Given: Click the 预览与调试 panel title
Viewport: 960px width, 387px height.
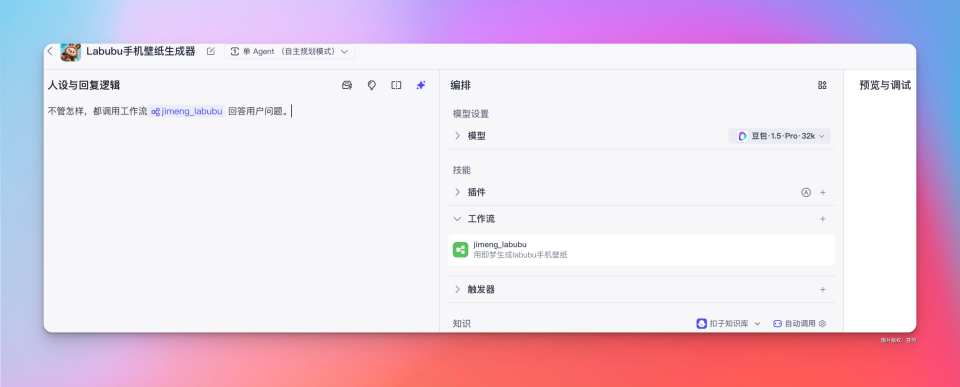Looking at the screenshot, I should pyautogui.click(x=885, y=86).
